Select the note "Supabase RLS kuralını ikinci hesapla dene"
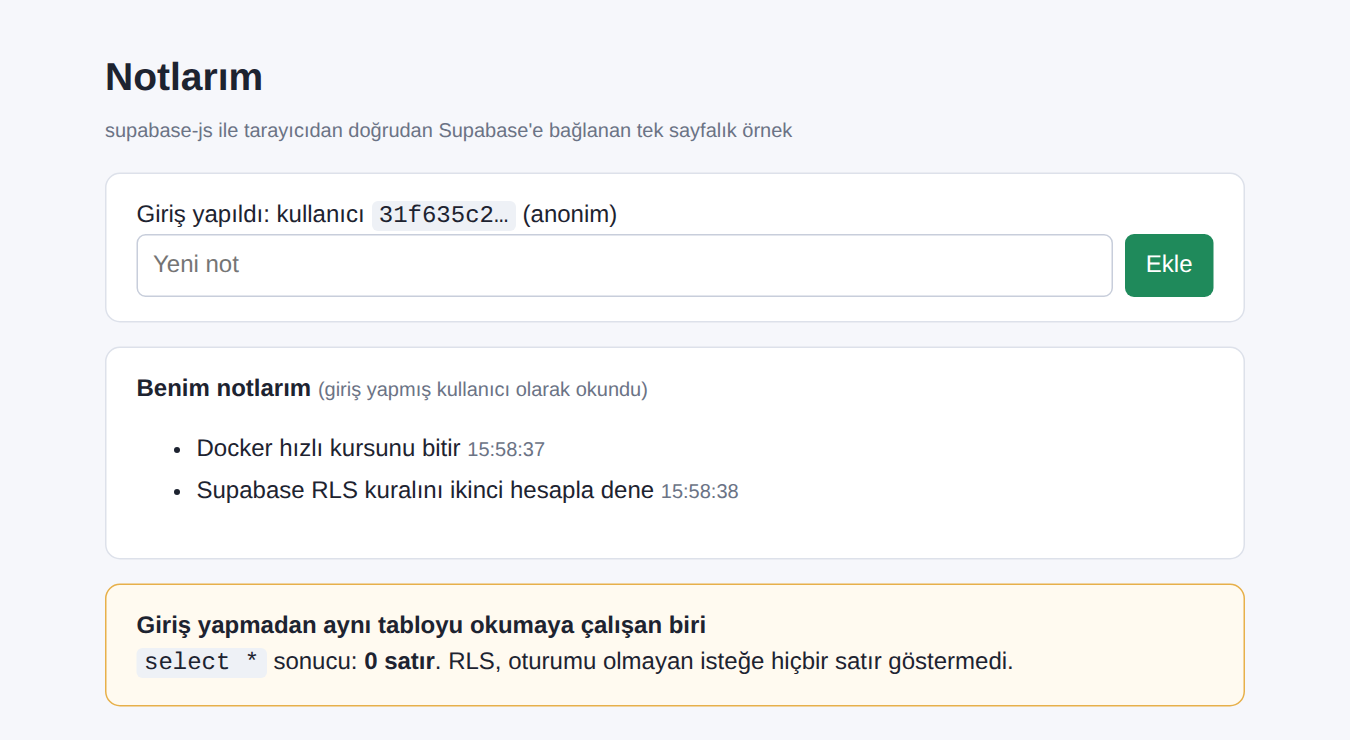1350x740 pixels. point(425,490)
